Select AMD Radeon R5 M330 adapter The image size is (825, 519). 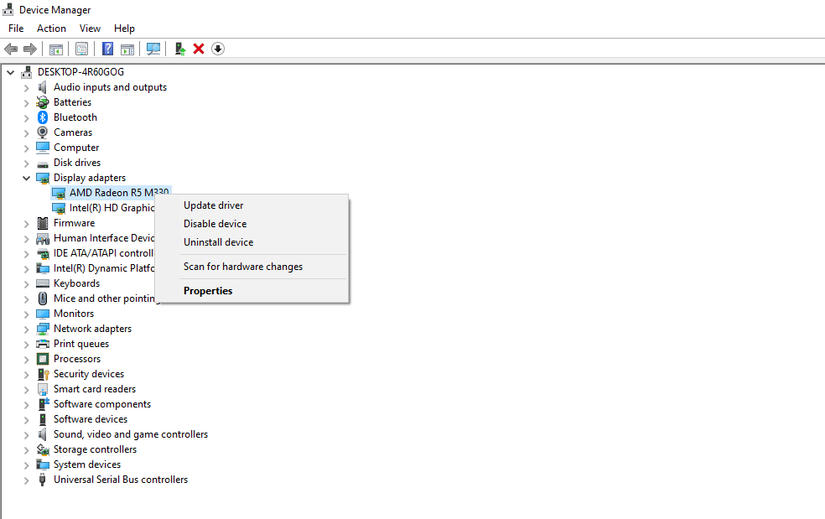coord(111,193)
